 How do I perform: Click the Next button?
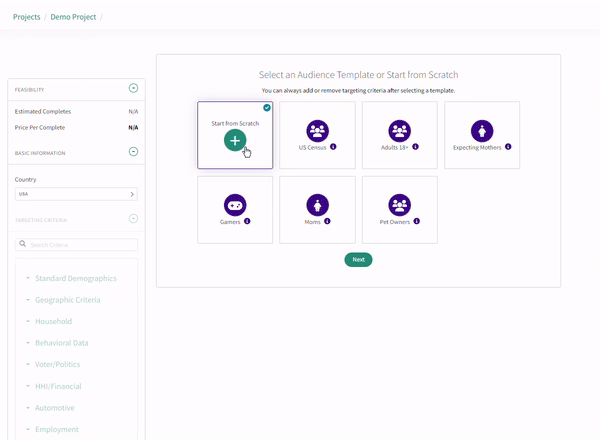click(x=358, y=259)
